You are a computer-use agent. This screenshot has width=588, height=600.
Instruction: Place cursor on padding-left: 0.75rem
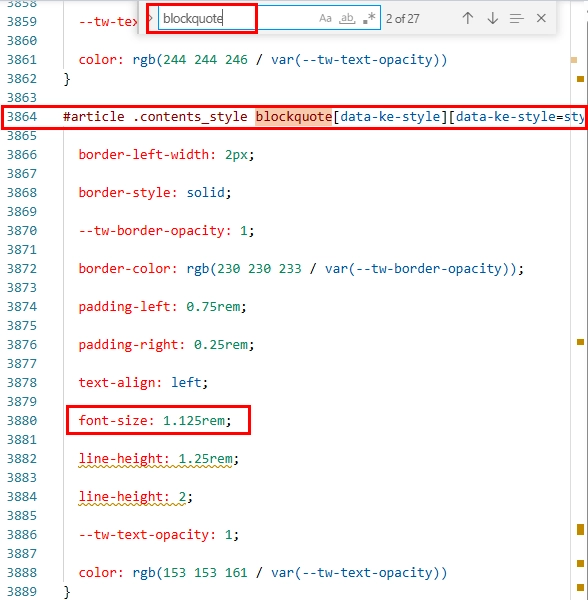pyautogui.click(x=163, y=307)
